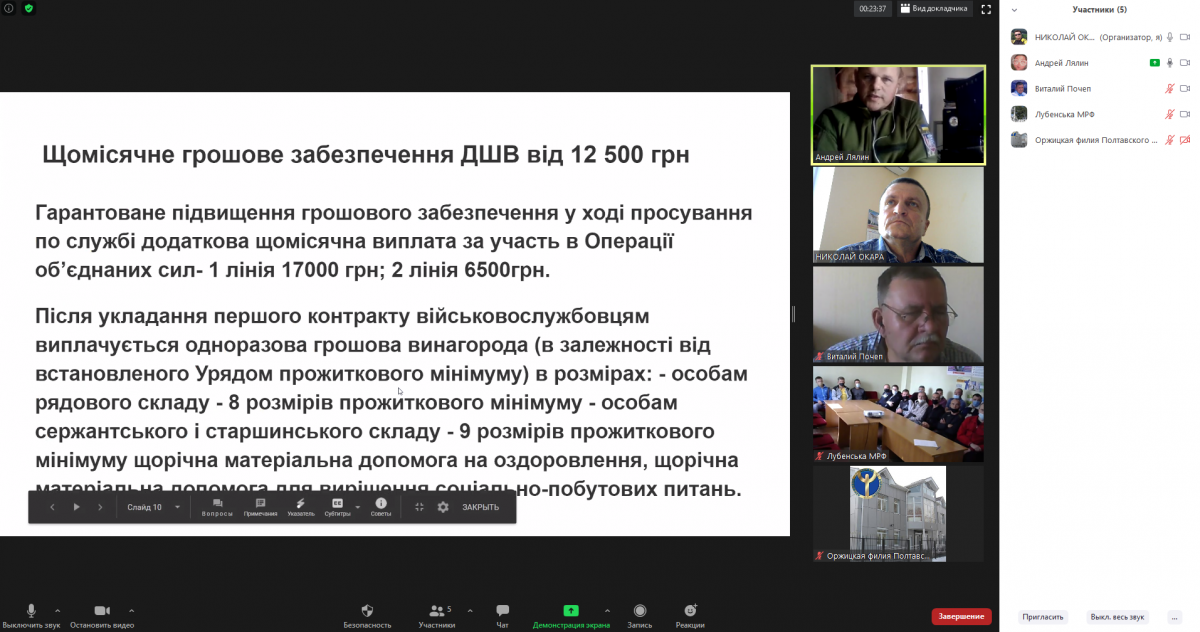
Task: Open slide toolbar settings gear
Action: (x=443, y=507)
